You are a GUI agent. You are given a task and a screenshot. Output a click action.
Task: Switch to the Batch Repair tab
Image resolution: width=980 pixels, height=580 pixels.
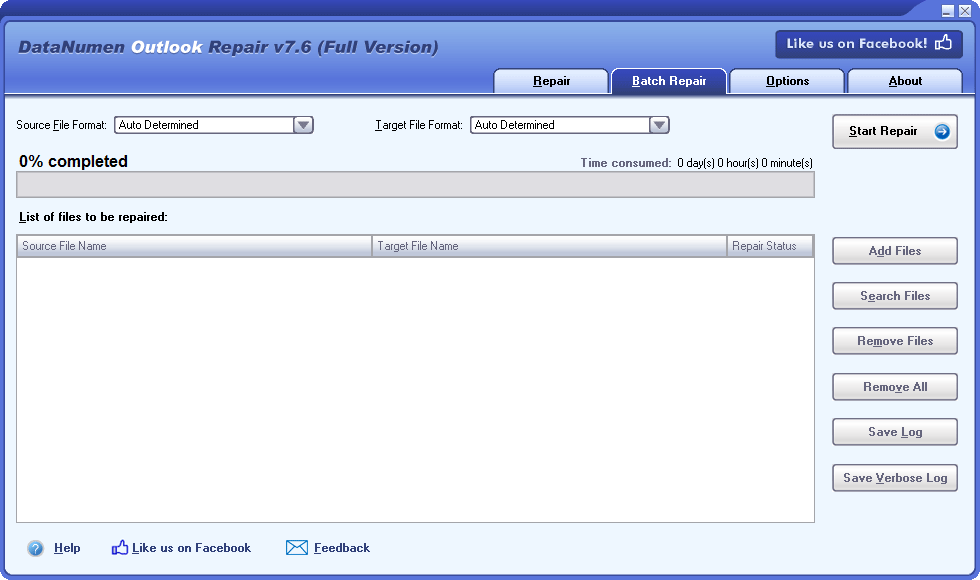point(669,81)
